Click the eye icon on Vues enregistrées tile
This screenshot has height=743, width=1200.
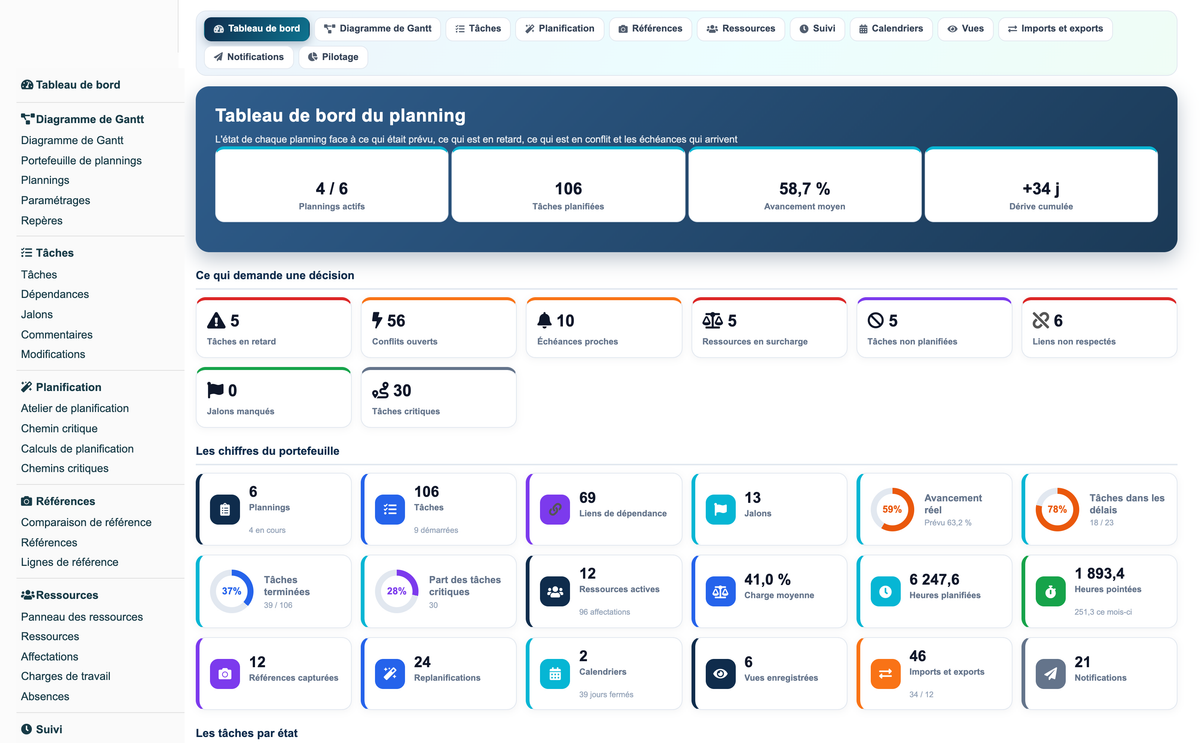coord(720,674)
